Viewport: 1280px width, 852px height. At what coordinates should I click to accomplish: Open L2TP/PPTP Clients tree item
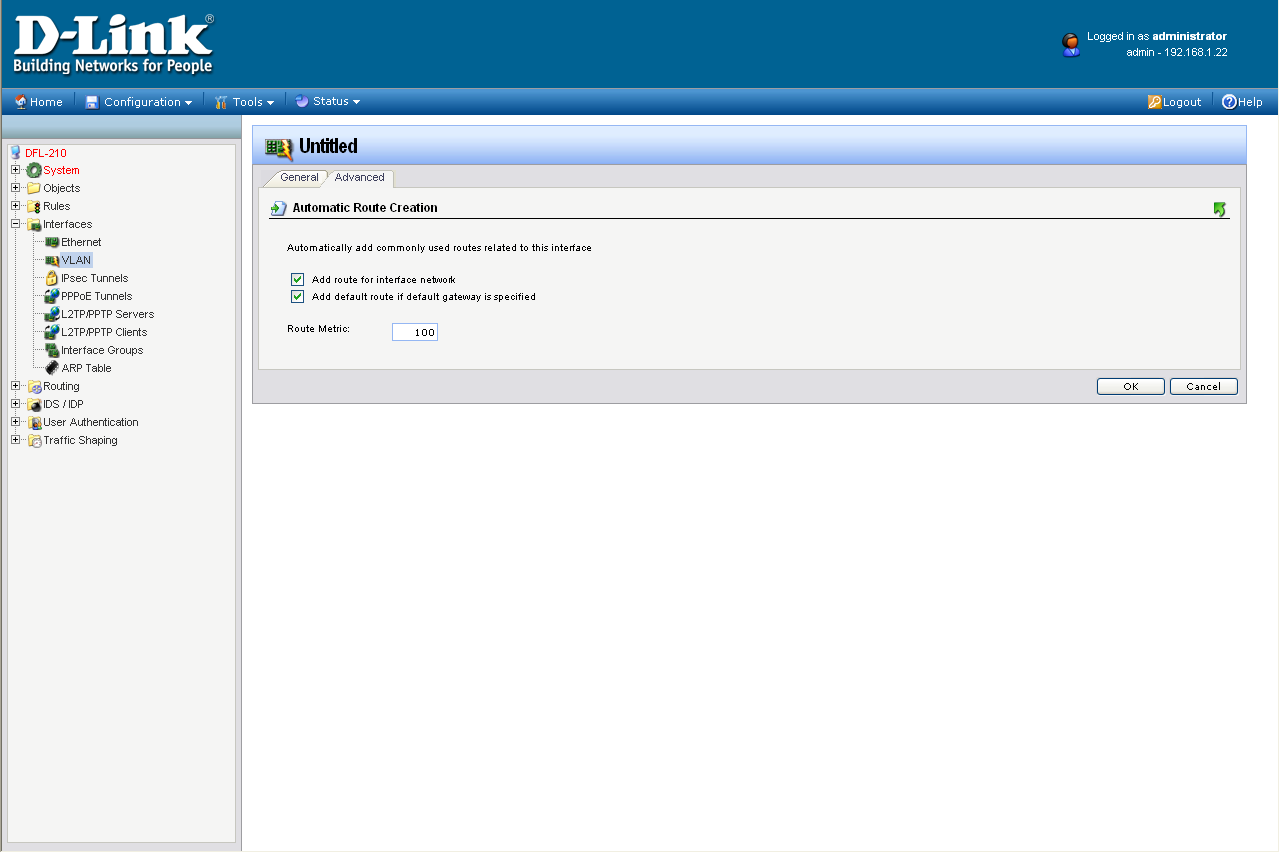(104, 332)
